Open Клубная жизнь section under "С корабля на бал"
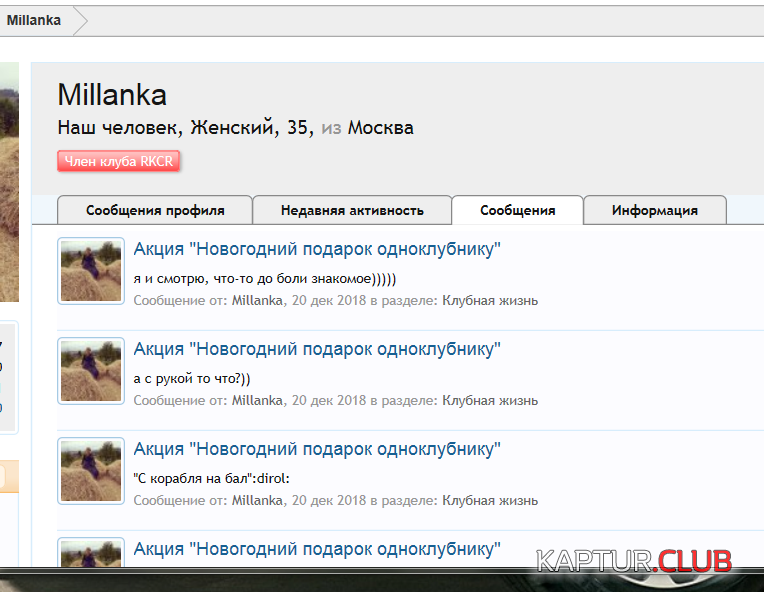 point(490,501)
